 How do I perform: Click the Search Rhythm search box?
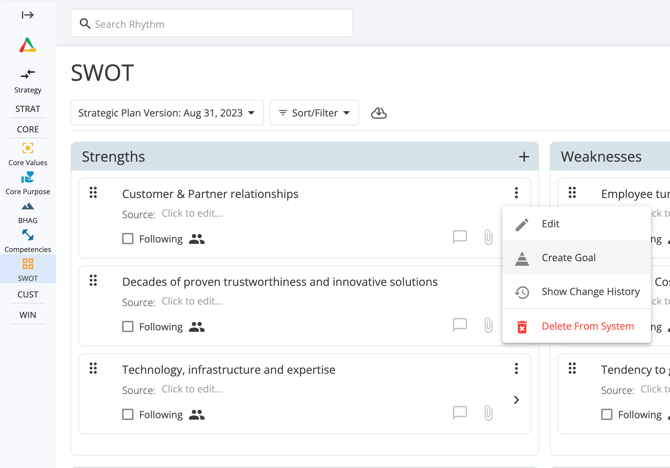(x=212, y=24)
